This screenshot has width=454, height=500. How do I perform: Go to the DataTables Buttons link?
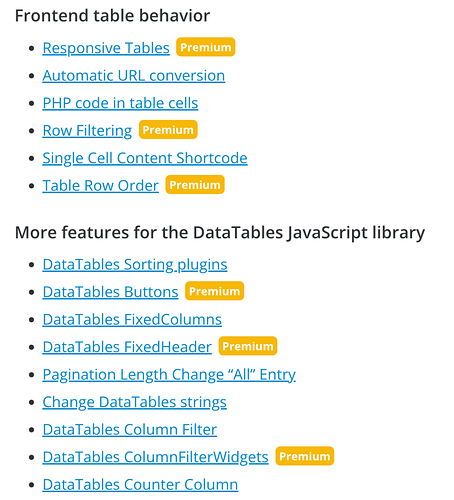(110, 292)
